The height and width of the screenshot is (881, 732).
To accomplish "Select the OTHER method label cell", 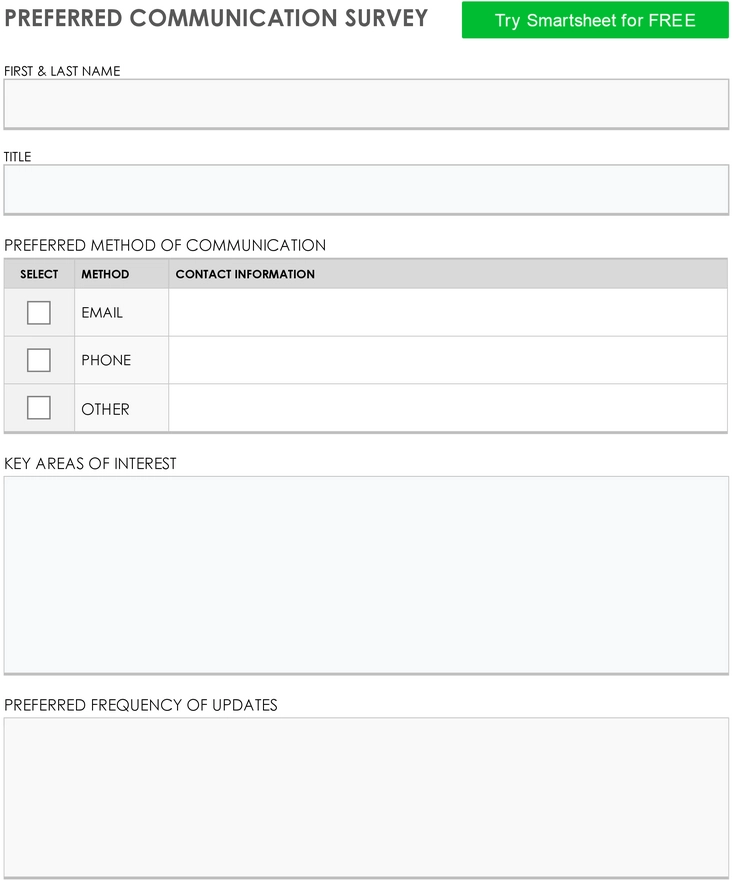I will 121,408.
